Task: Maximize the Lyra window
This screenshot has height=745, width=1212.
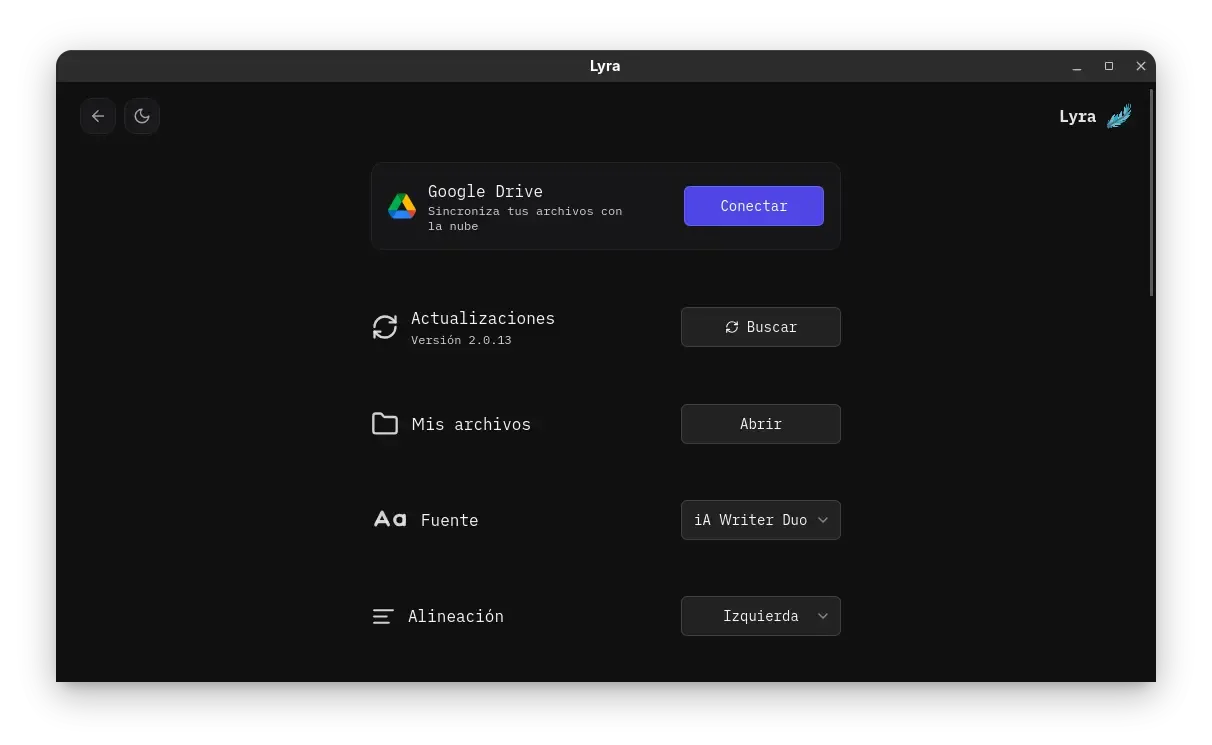Action: pyautogui.click(x=1109, y=66)
